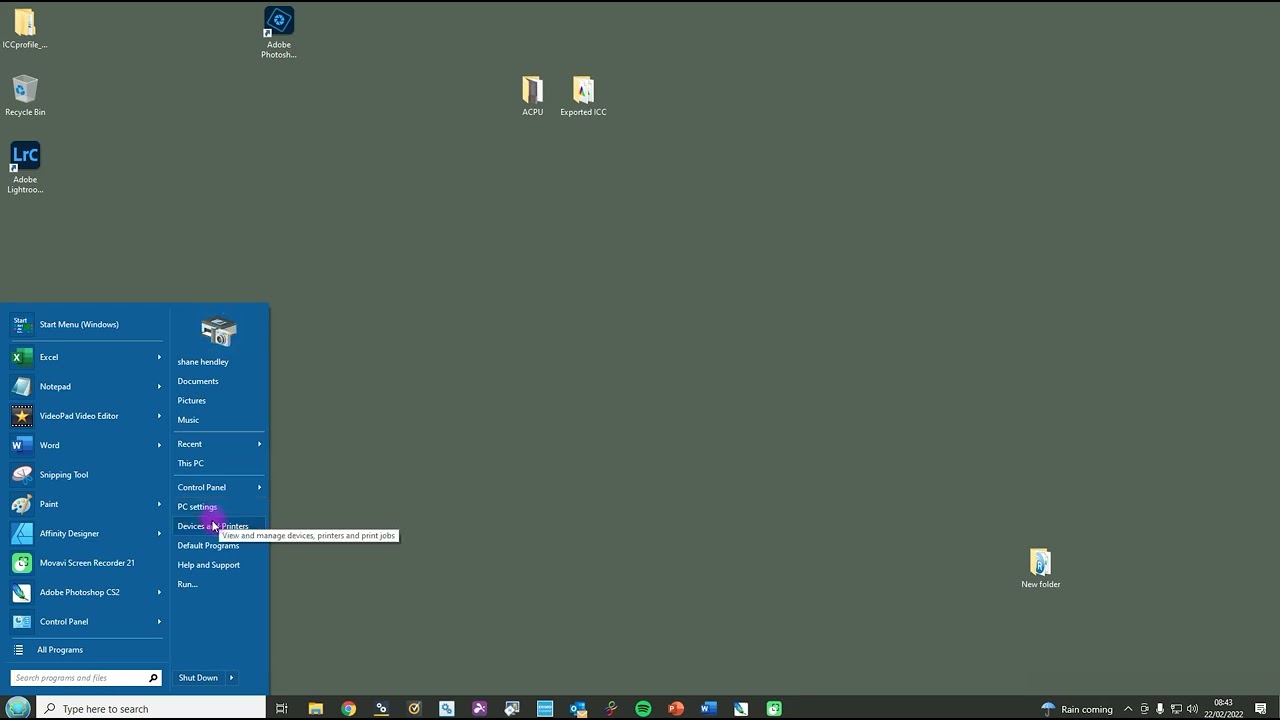Open Spotify from the taskbar

click(643, 709)
